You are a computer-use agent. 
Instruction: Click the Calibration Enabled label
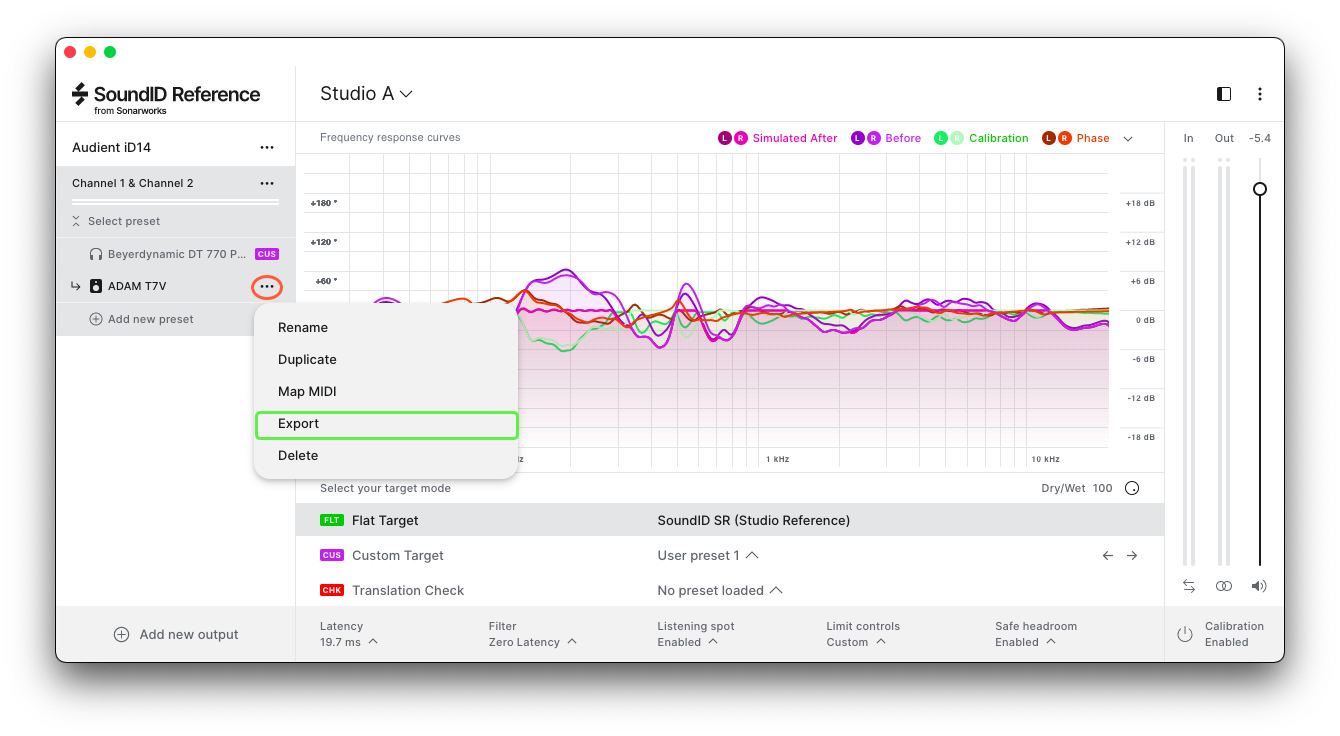point(1234,635)
